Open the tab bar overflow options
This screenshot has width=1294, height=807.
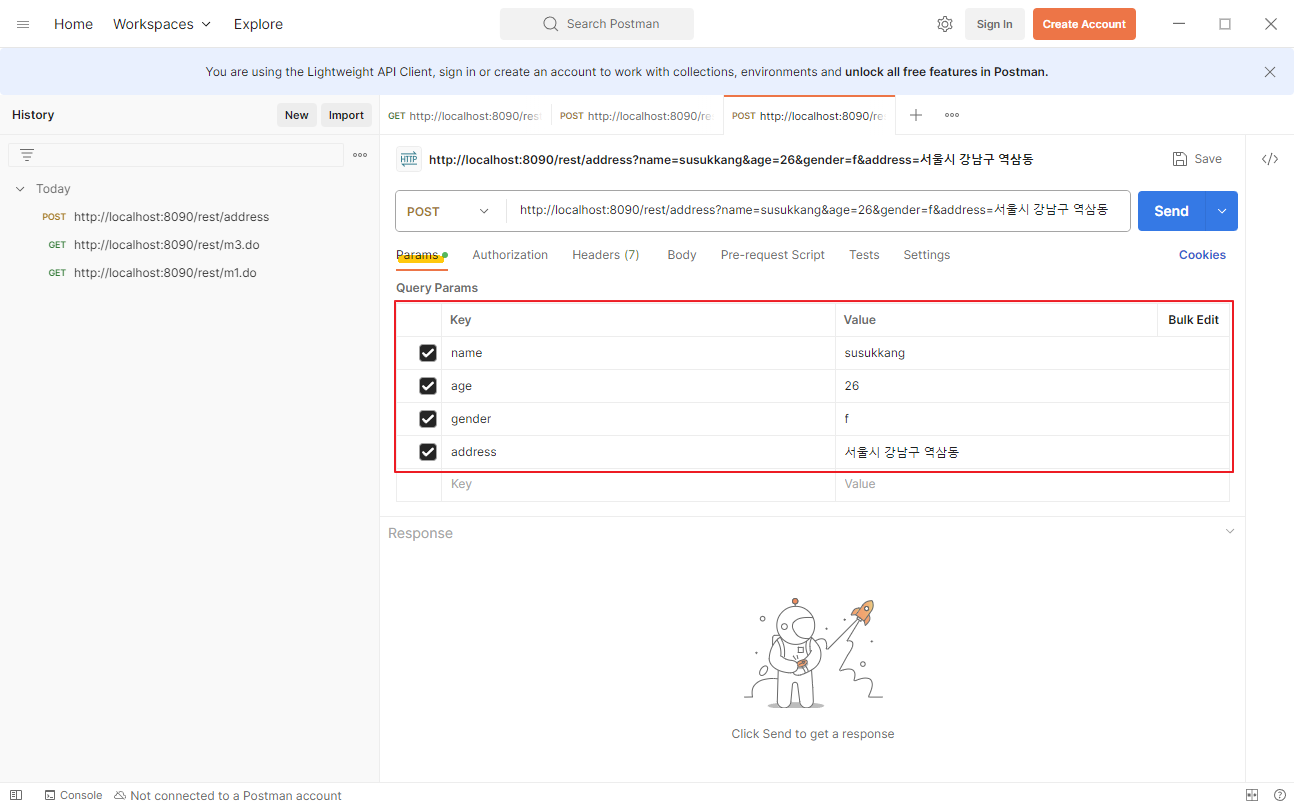click(952, 115)
